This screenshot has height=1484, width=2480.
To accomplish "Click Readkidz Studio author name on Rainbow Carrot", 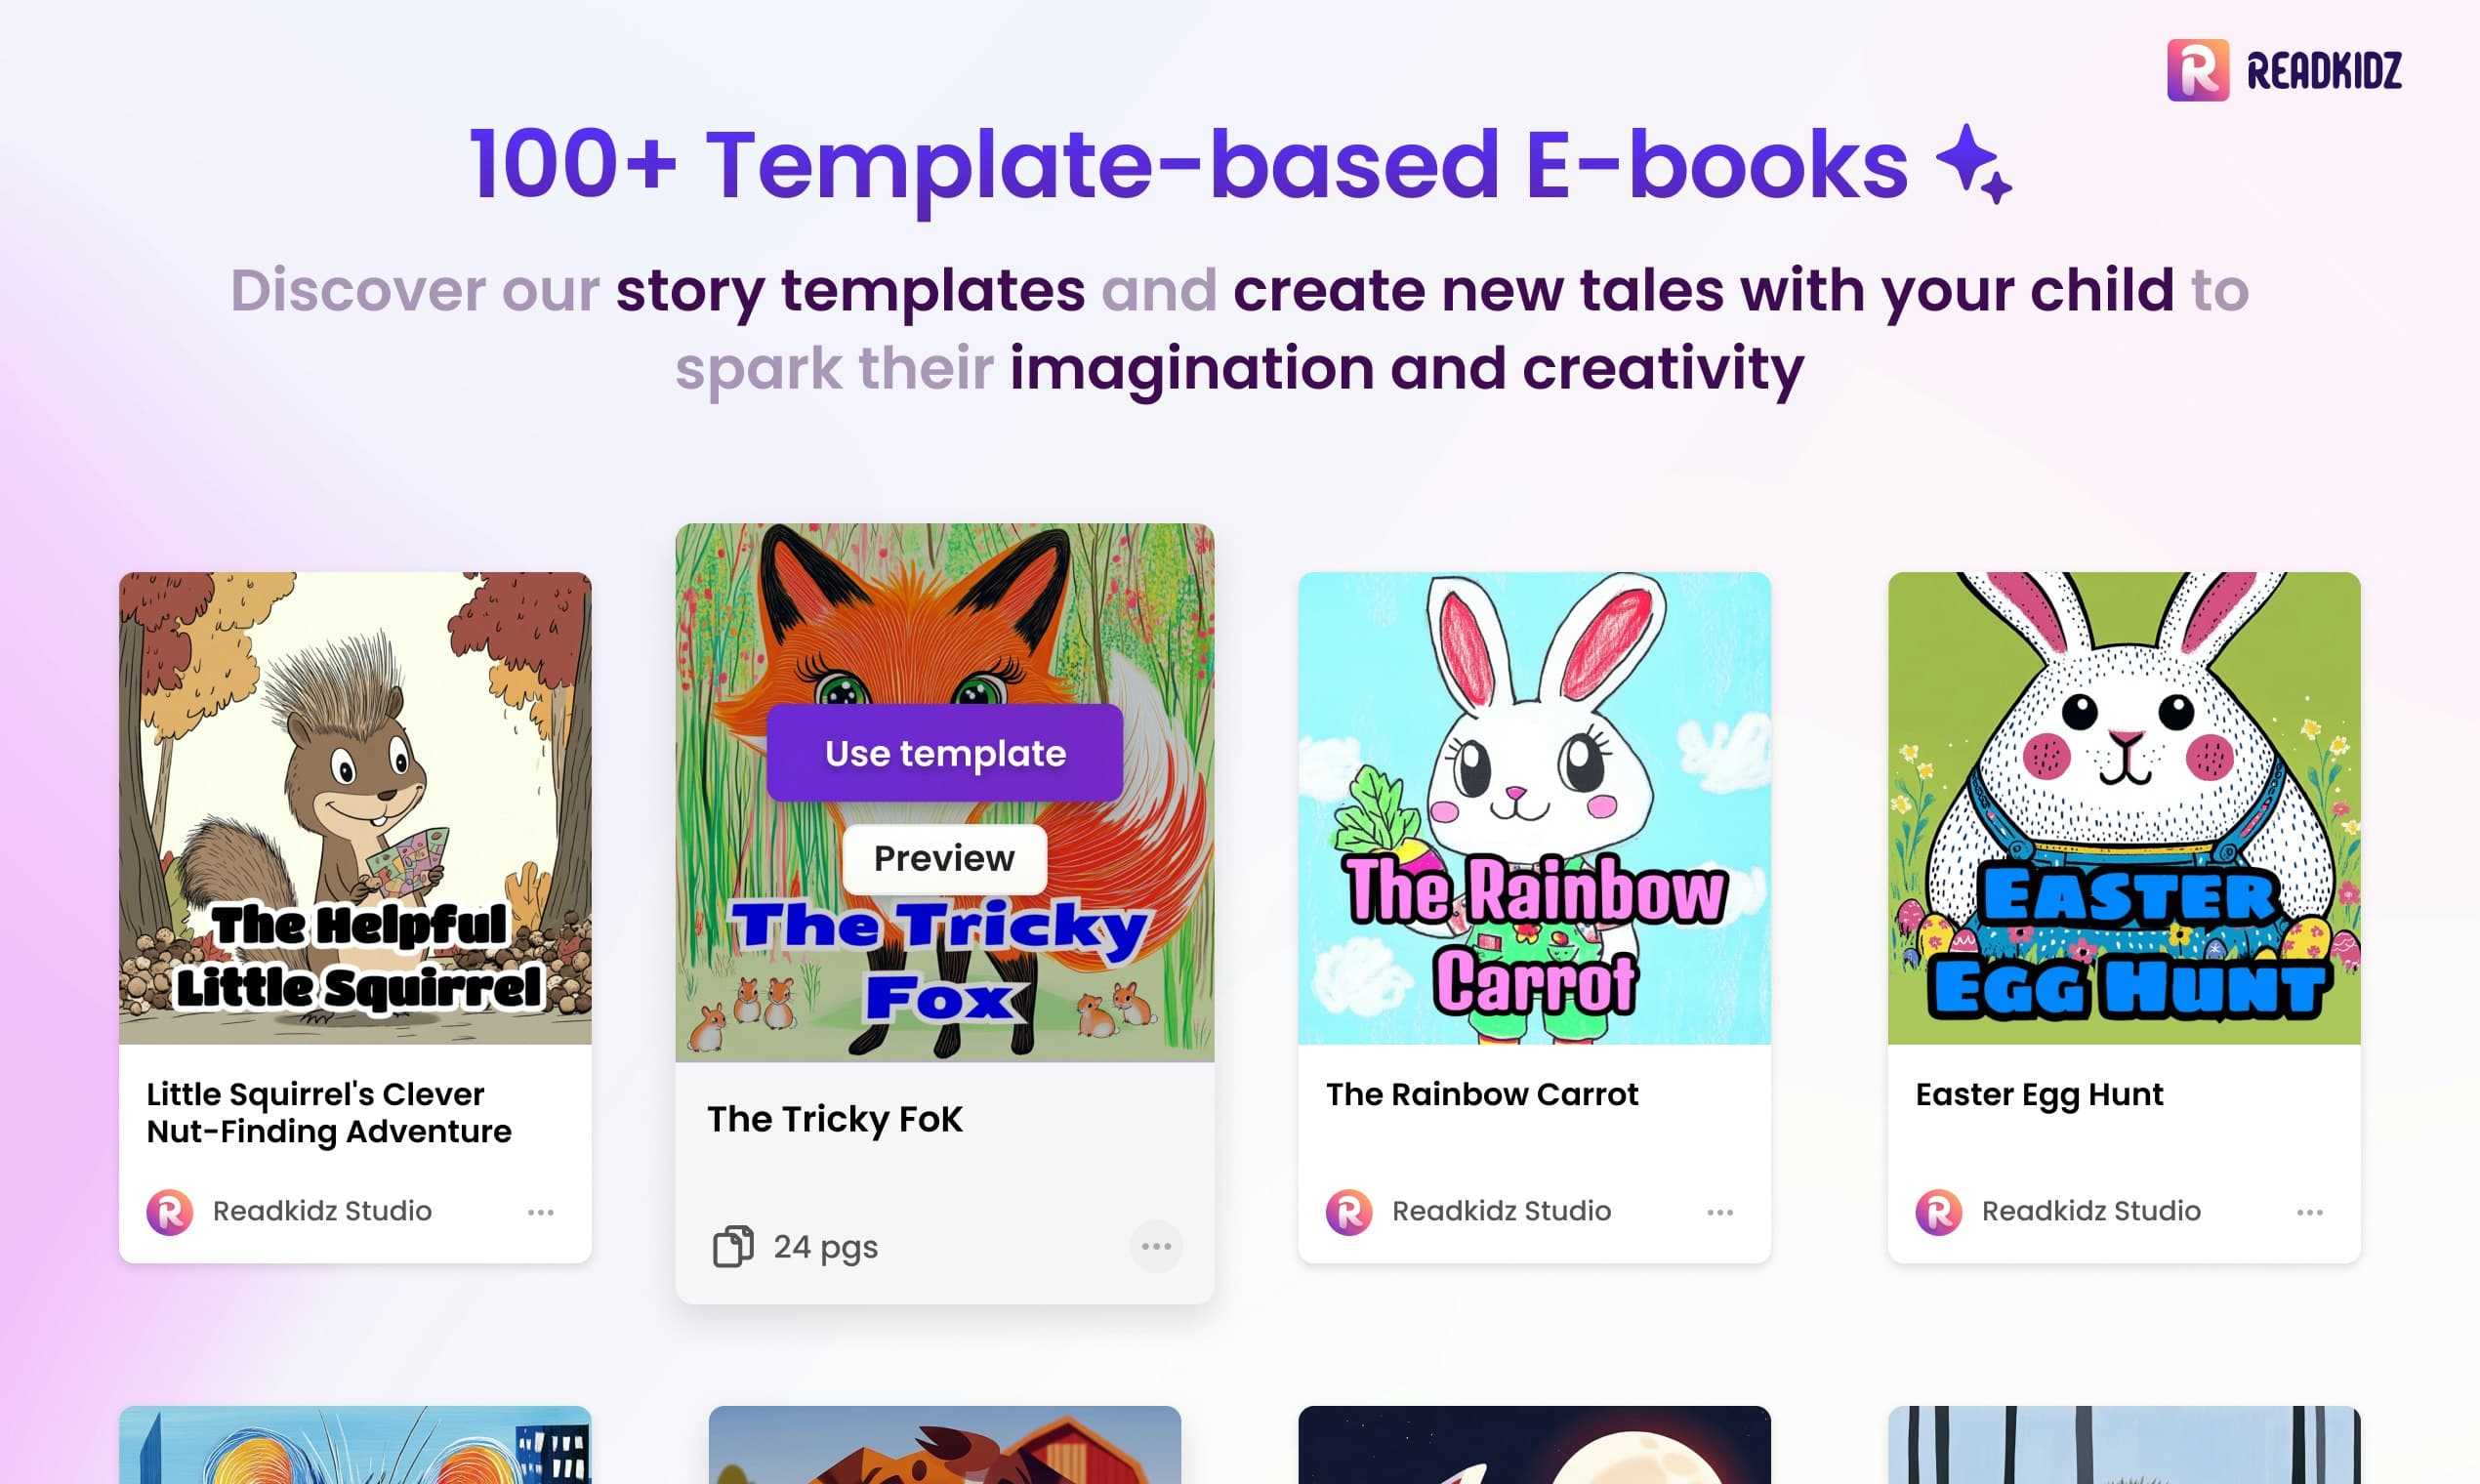I will tap(1501, 1211).
